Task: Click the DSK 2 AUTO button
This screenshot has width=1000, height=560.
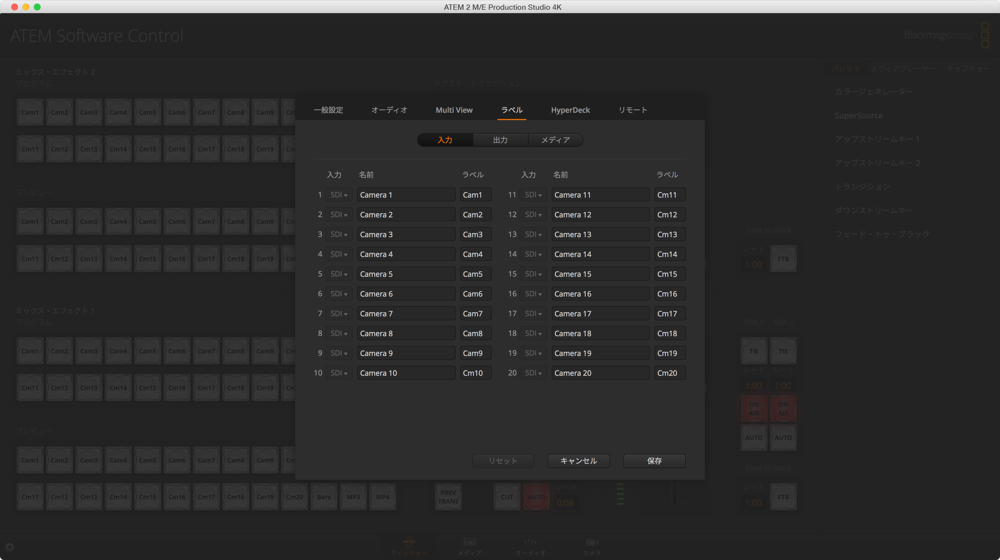Action: pos(783,438)
